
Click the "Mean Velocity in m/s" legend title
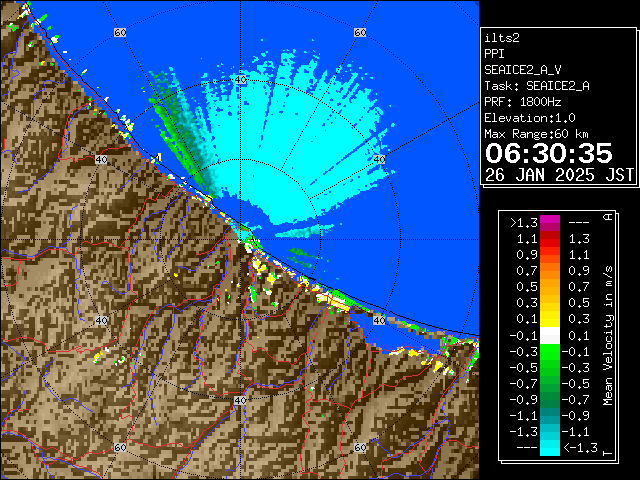[x=608, y=336]
